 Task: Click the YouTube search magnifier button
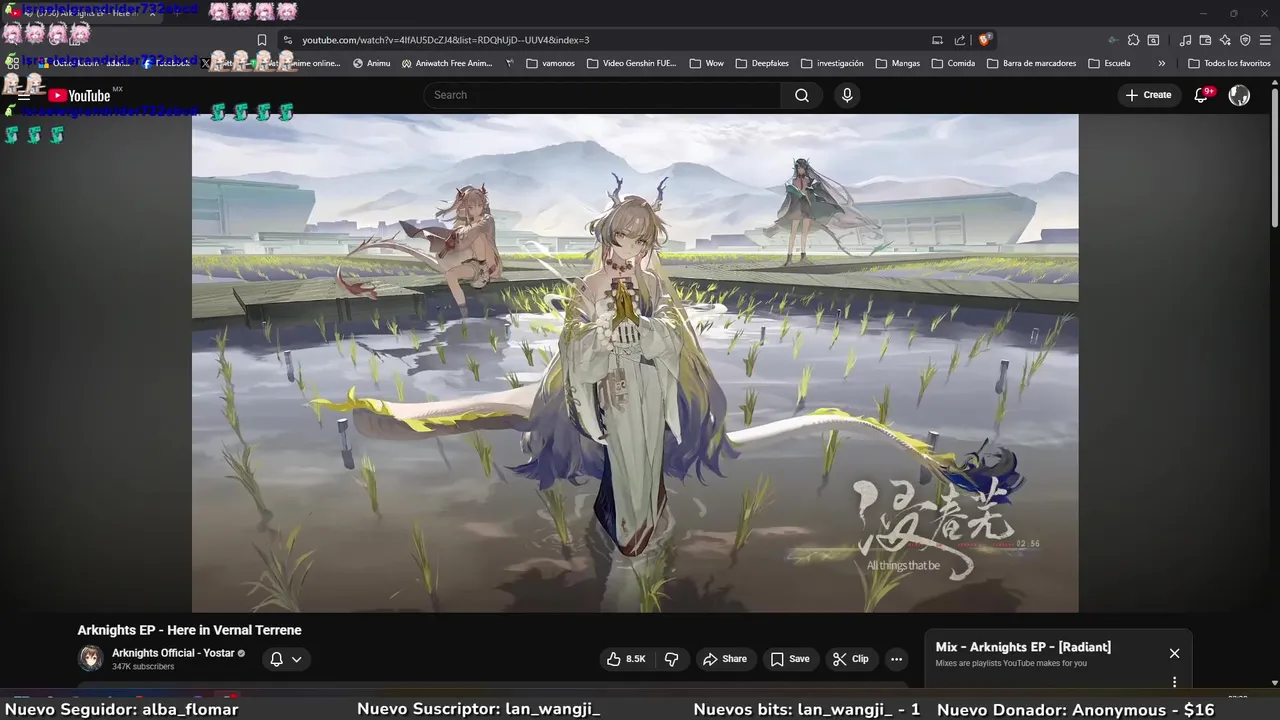[x=802, y=95]
